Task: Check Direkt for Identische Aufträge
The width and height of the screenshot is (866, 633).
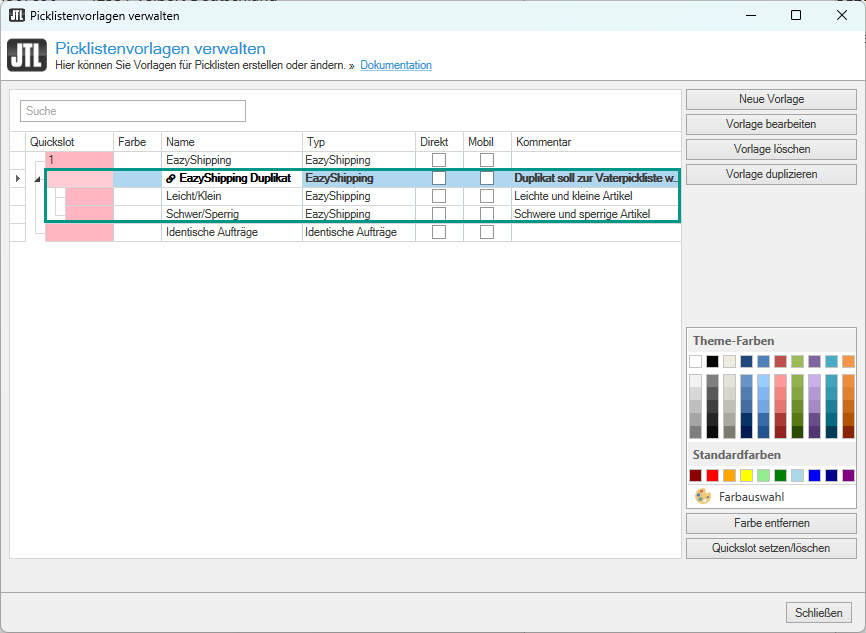Action: [x=439, y=232]
